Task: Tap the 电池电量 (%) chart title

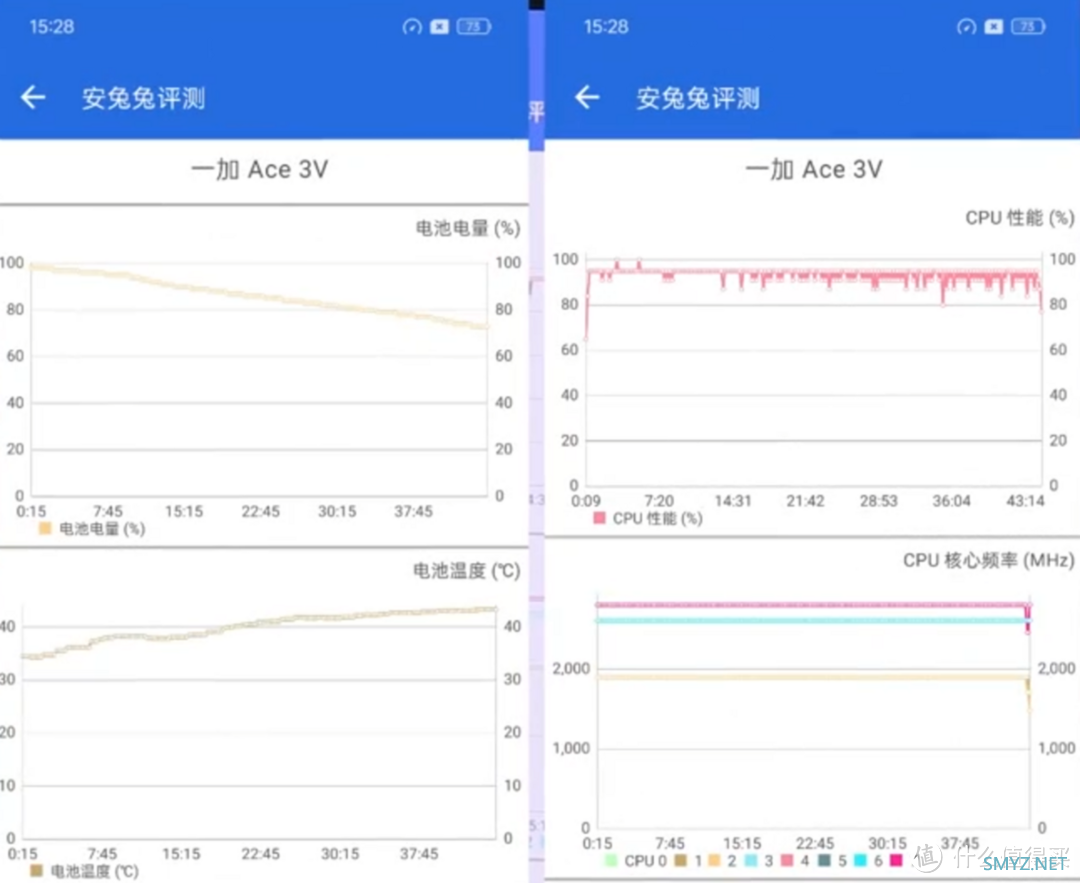Action: pyautogui.click(x=468, y=228)
